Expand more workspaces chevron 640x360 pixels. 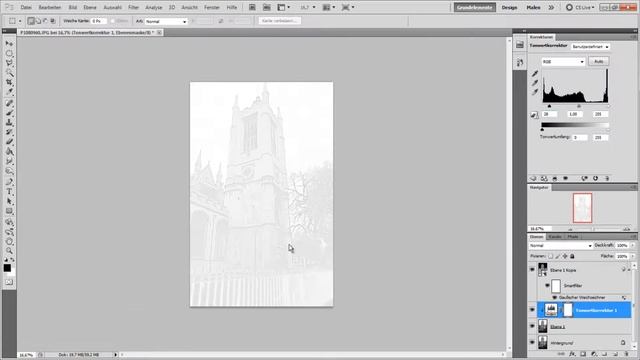[551, 7]
